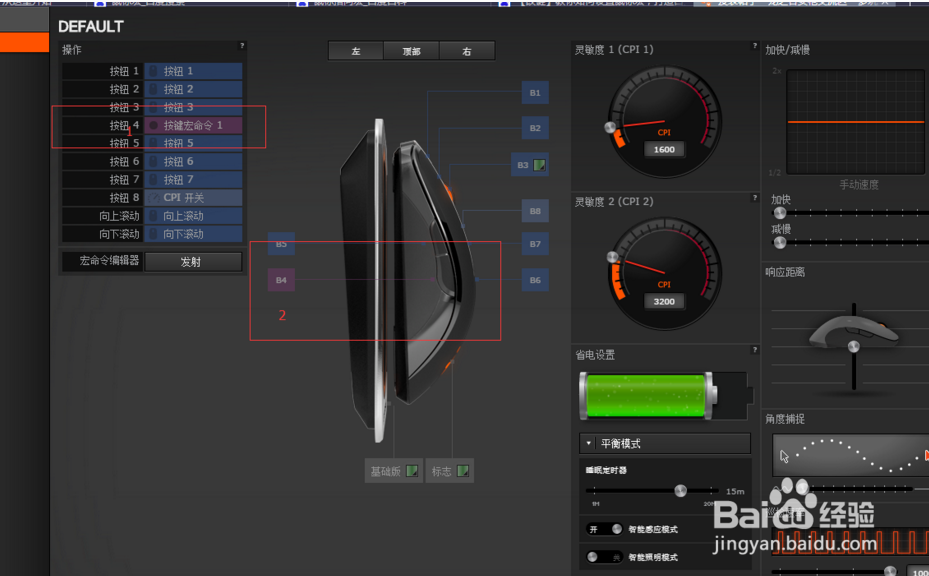This screenshot has width=929, height=576.
Task: Open help for 灵敏度 1 (CPI 1)
Action: (x=754, y=46)
